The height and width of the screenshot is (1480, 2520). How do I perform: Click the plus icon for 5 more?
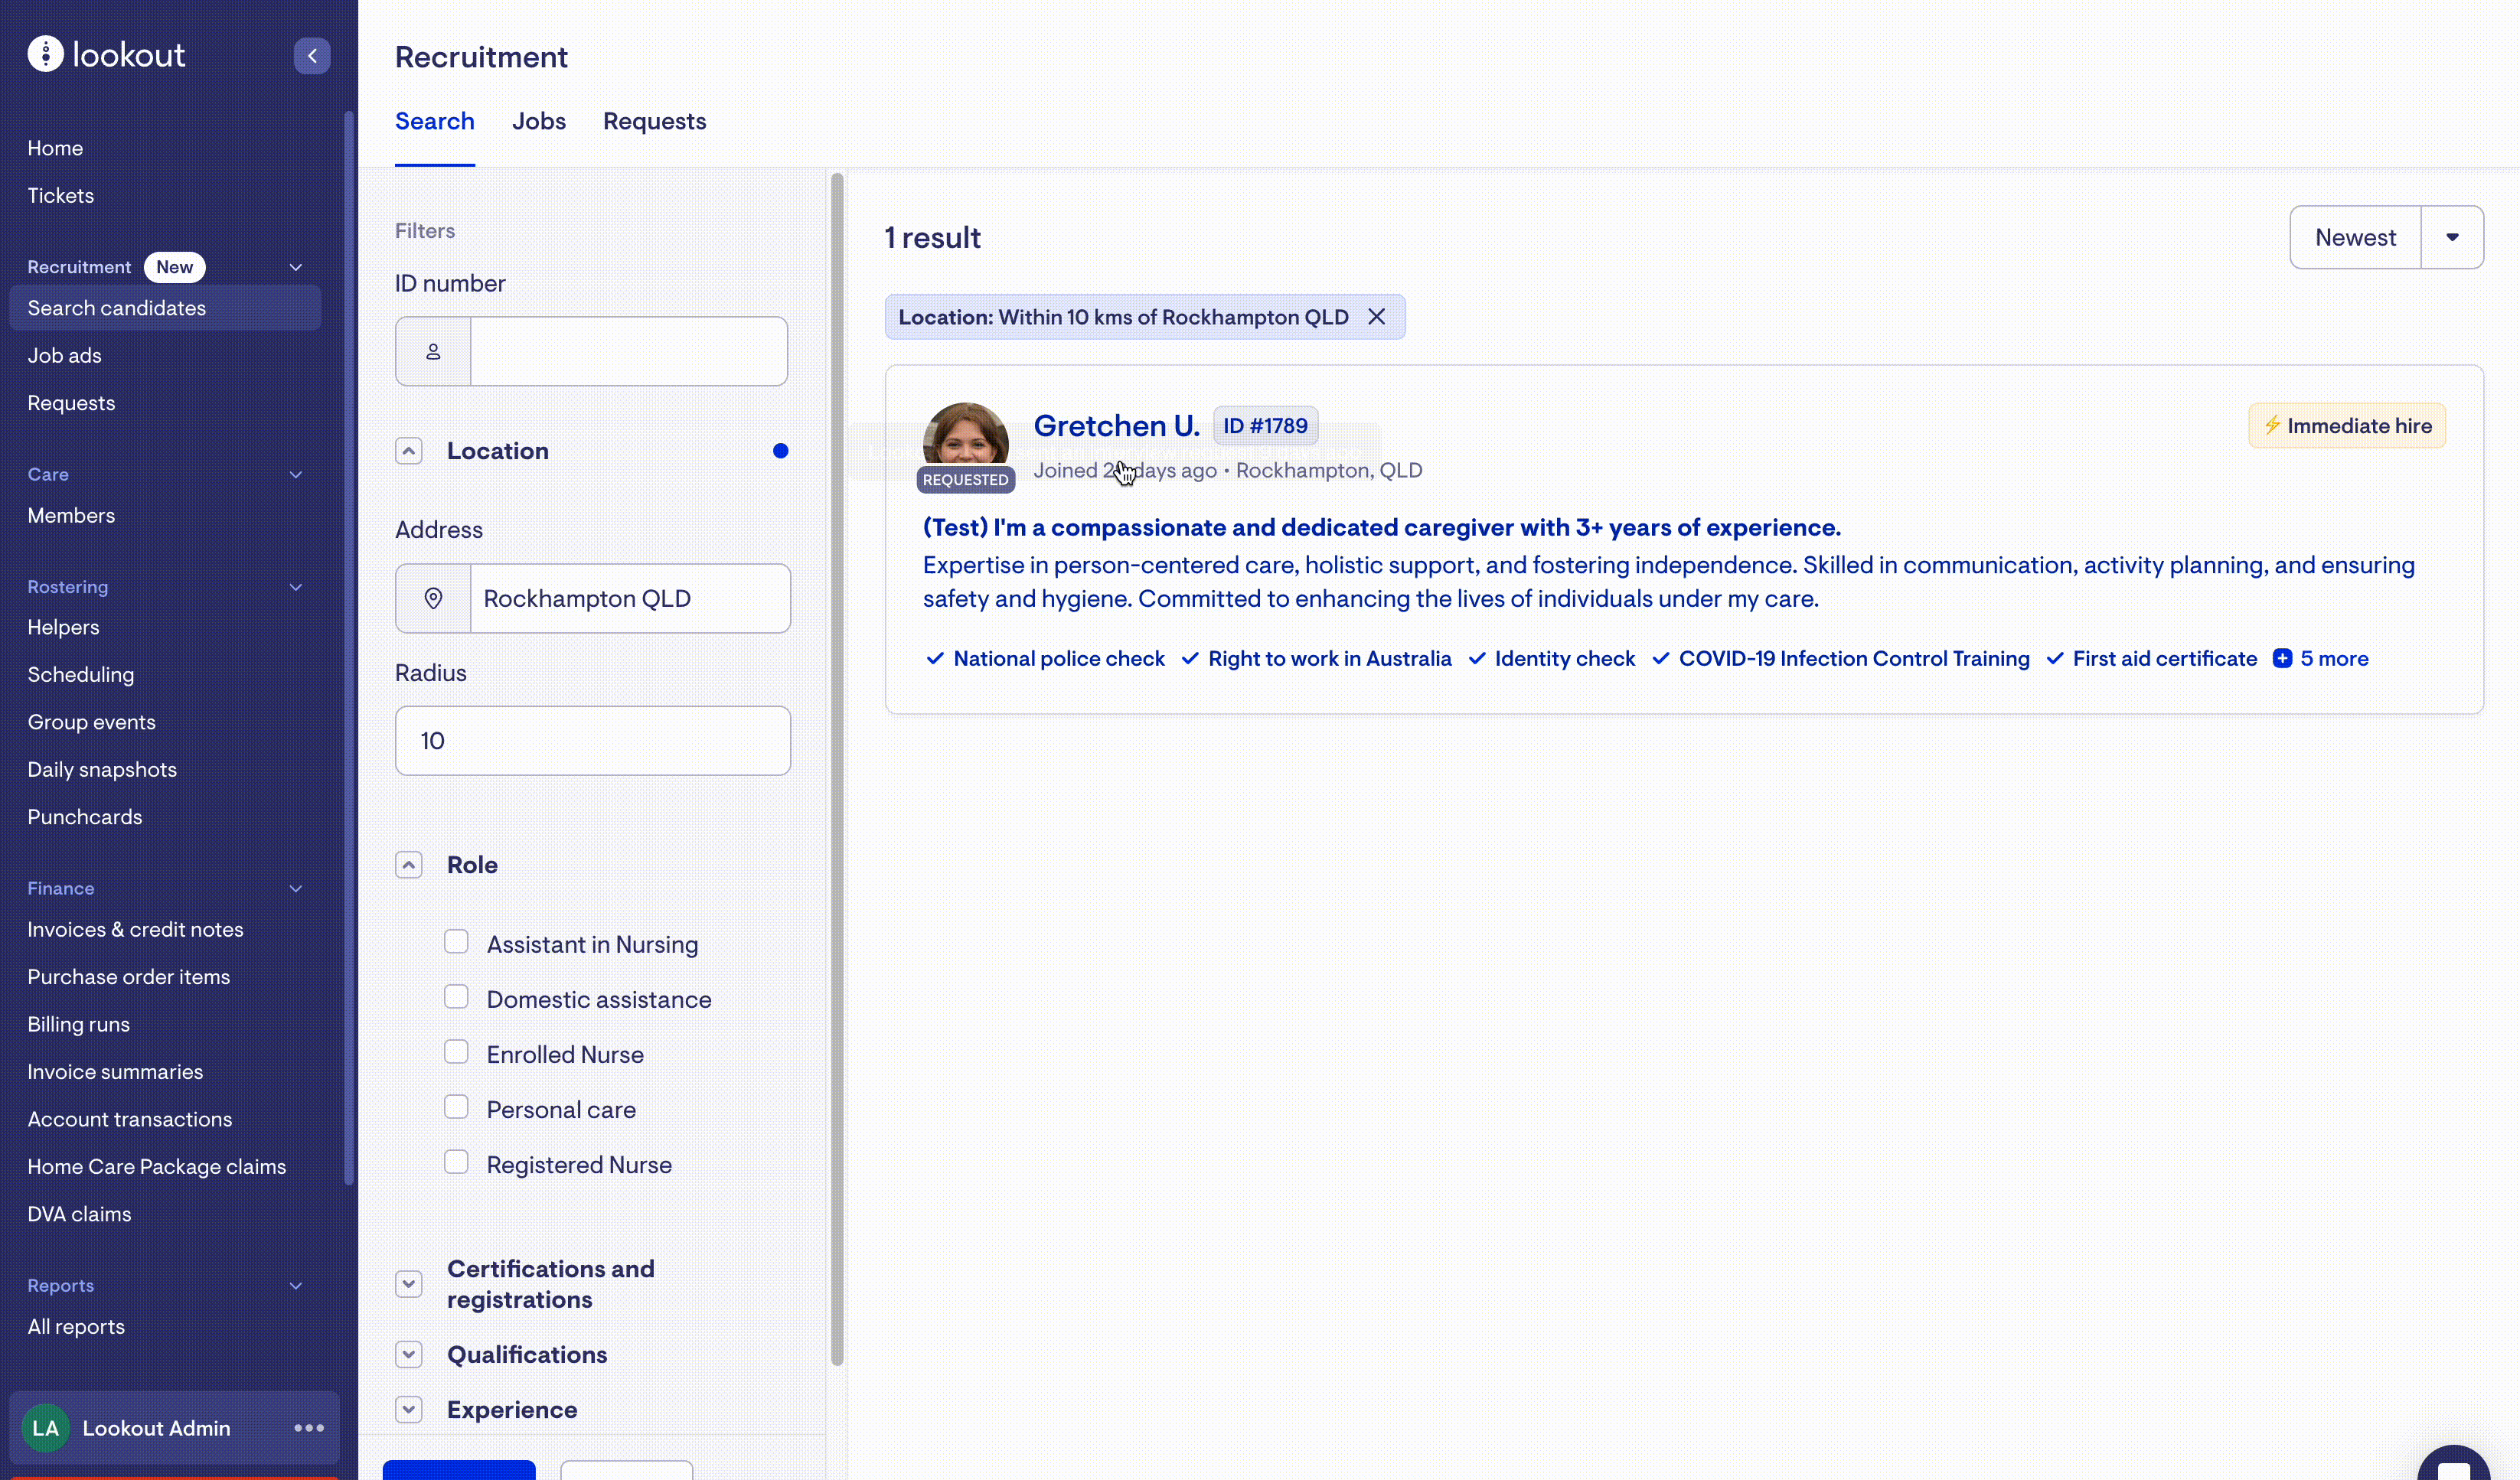point(2282,658)
